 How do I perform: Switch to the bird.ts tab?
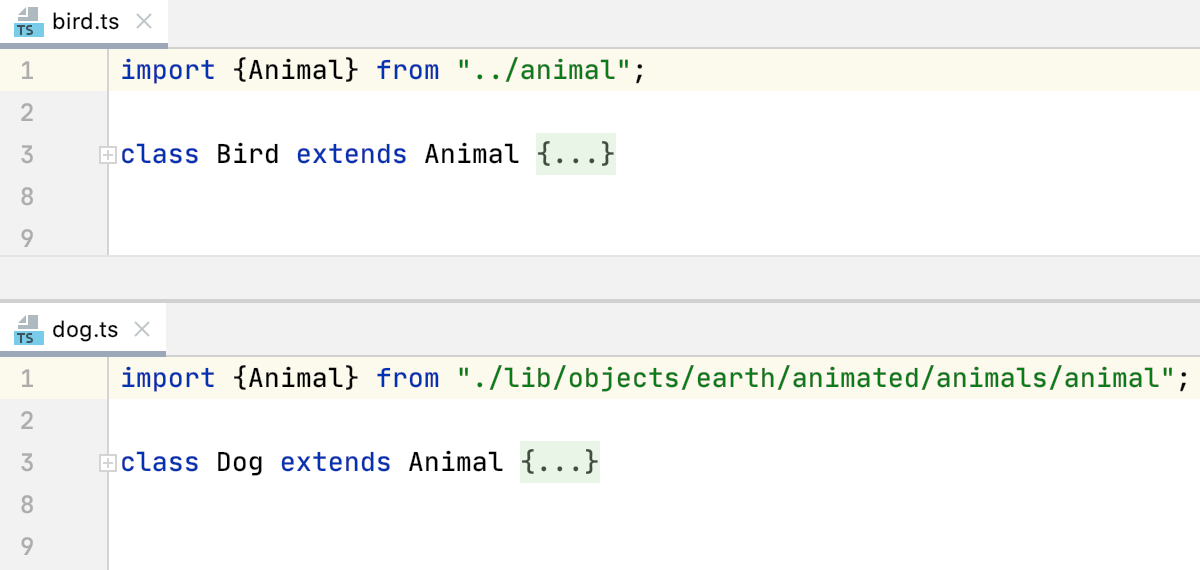coord(85,22)
